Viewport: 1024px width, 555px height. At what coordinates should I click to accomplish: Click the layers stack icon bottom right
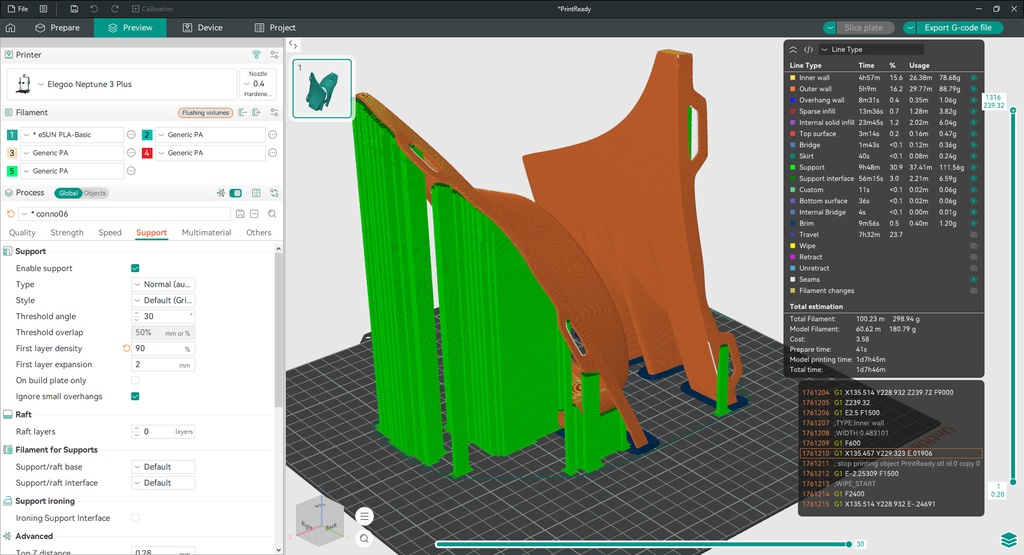coord(1008,539)
